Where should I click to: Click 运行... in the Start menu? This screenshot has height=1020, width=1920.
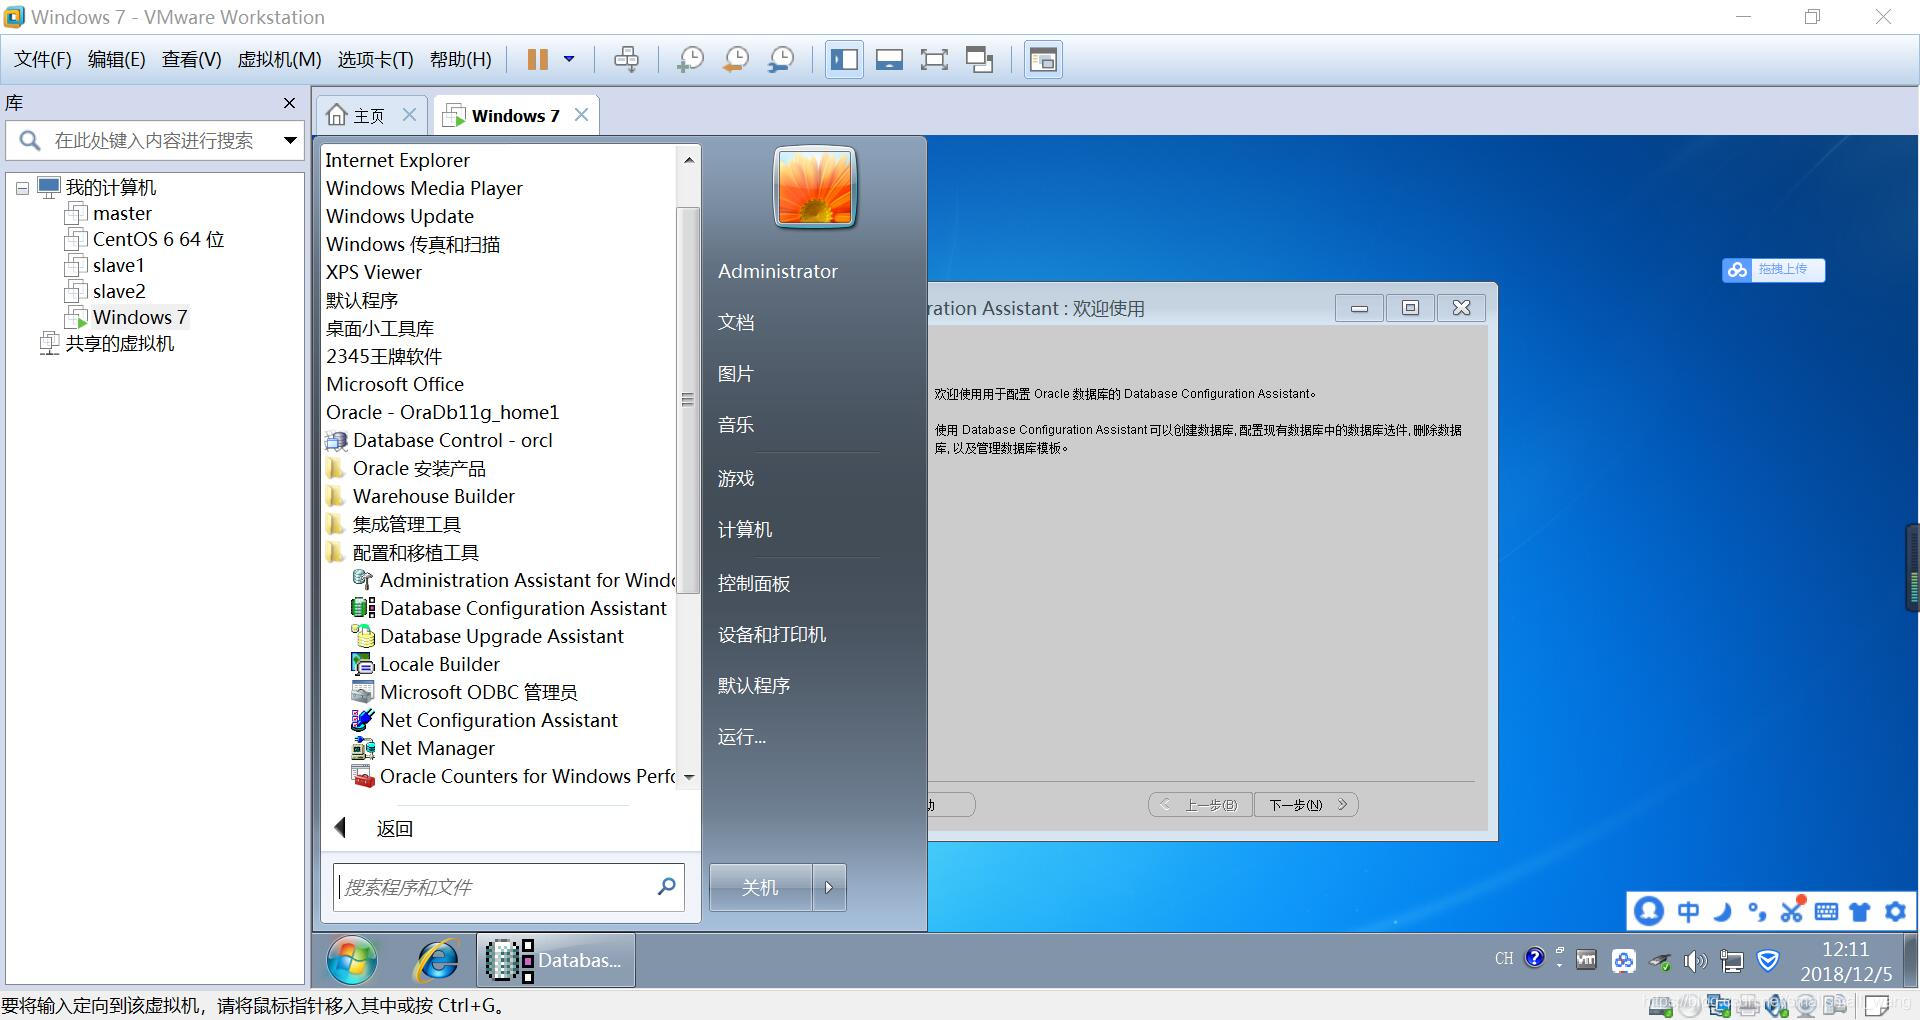(742, 738)
